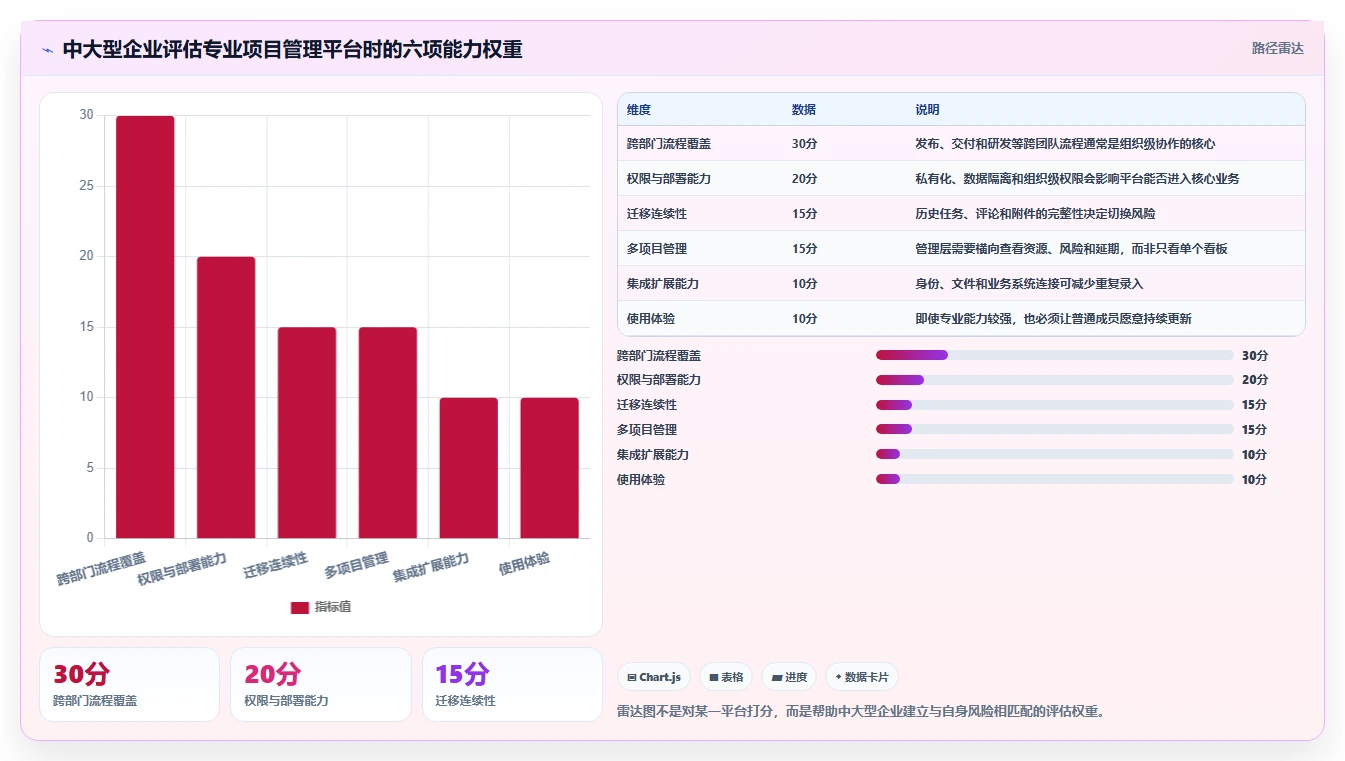Viewport: 1345px width, 761px height.
Task: Click the 跨部门流程覆盖 progress bar
Action: (1055, 355)
